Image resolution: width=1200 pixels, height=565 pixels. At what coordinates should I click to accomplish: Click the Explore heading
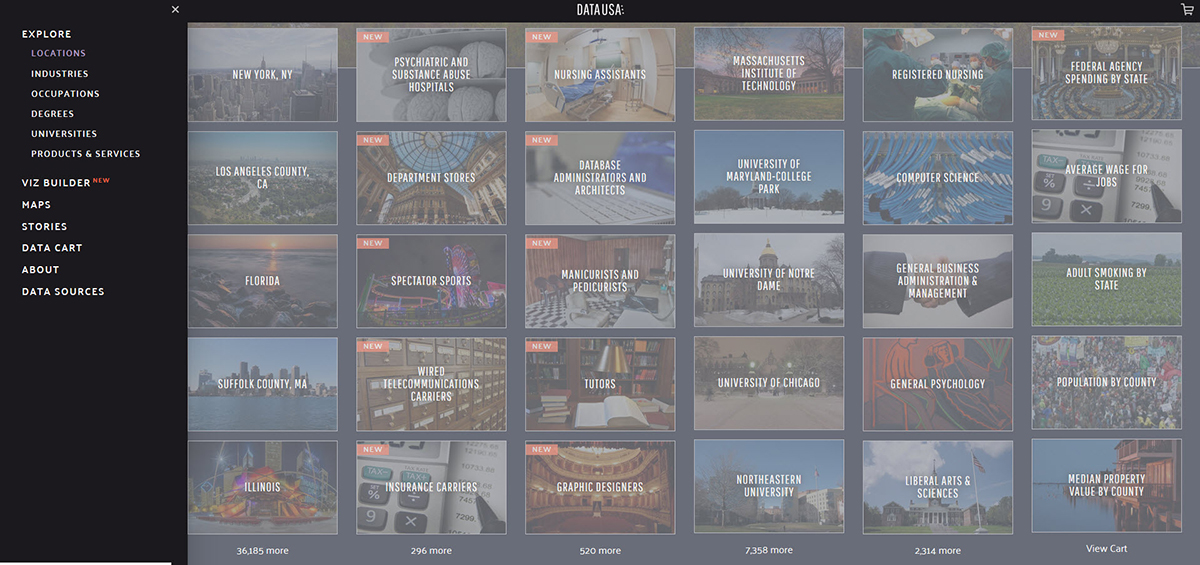46,34
